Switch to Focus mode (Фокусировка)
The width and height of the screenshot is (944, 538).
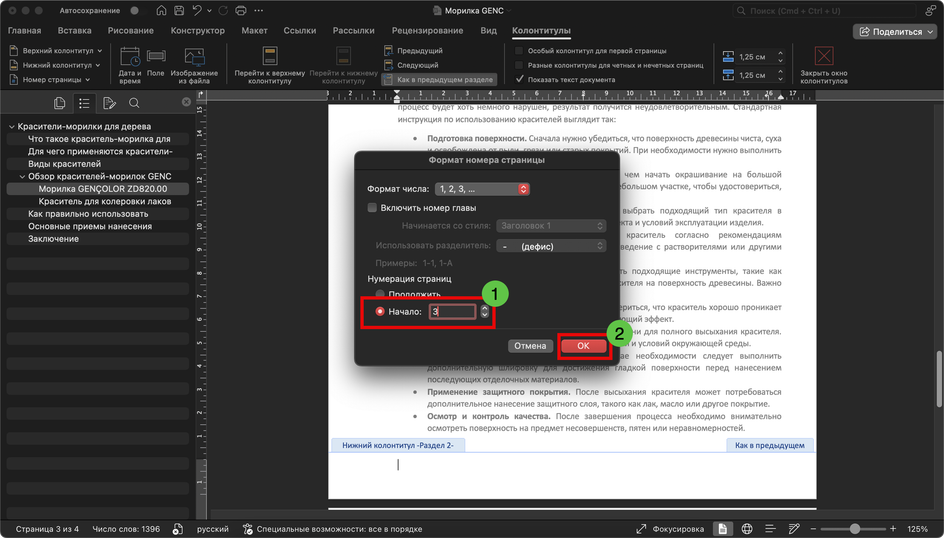[x=671, y=529]
